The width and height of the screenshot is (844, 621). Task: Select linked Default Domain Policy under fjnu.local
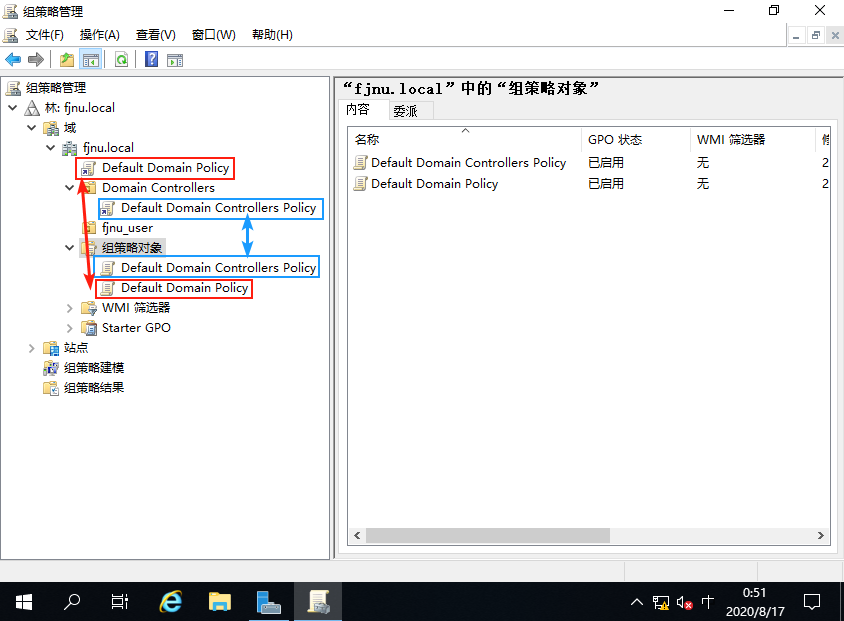coord(165,168)
